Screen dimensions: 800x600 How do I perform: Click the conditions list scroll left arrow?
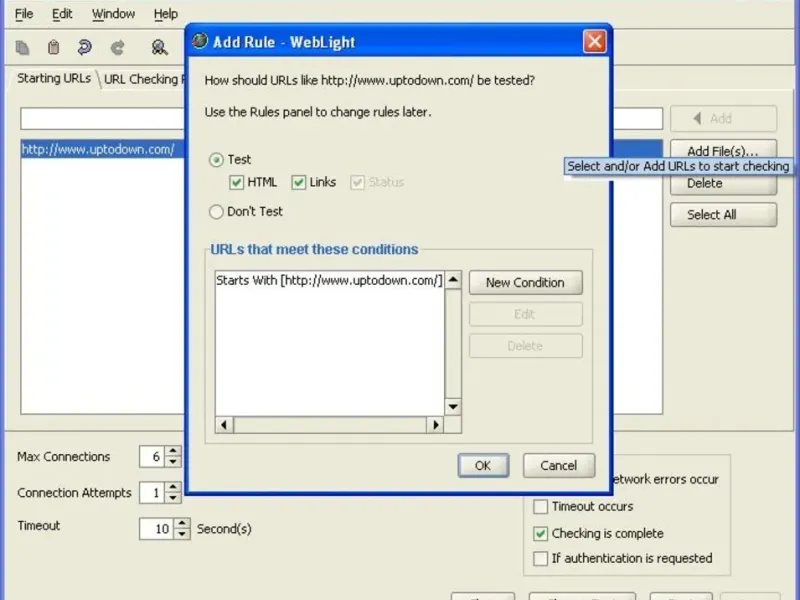pyautogui.click(x=224, y=424)
